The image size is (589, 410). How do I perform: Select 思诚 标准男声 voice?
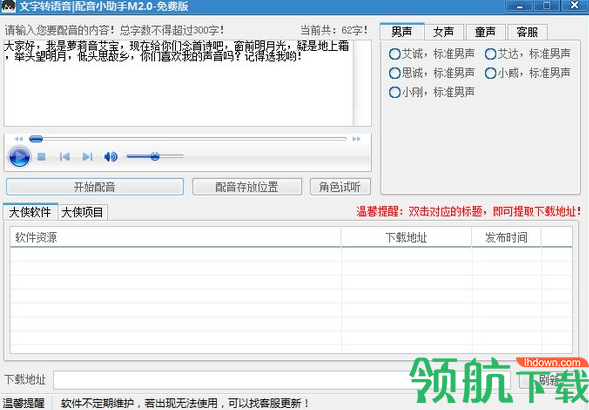point(432,73)
